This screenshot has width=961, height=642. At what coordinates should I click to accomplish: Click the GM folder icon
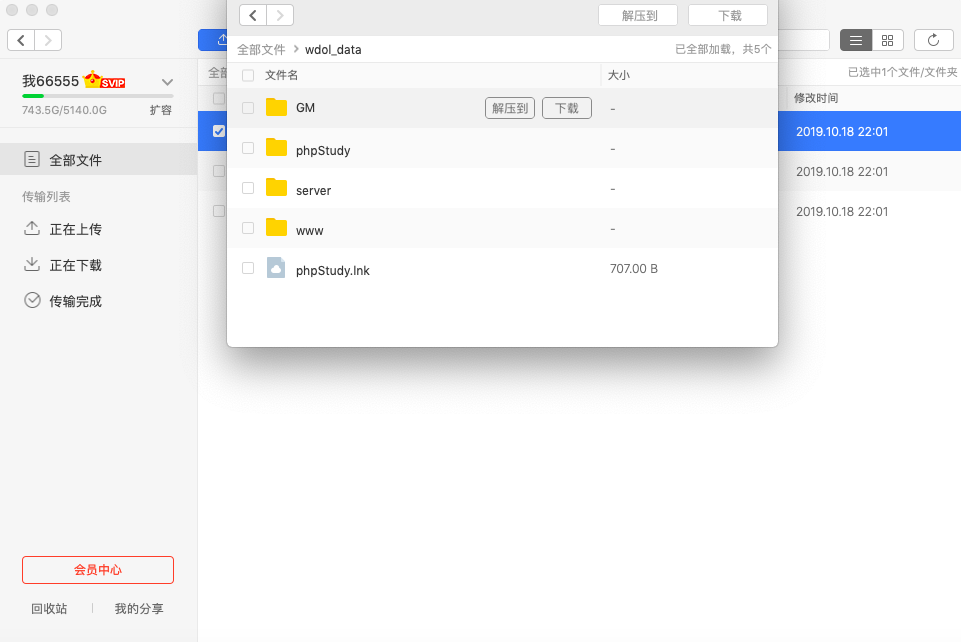(x=277, y=108)
